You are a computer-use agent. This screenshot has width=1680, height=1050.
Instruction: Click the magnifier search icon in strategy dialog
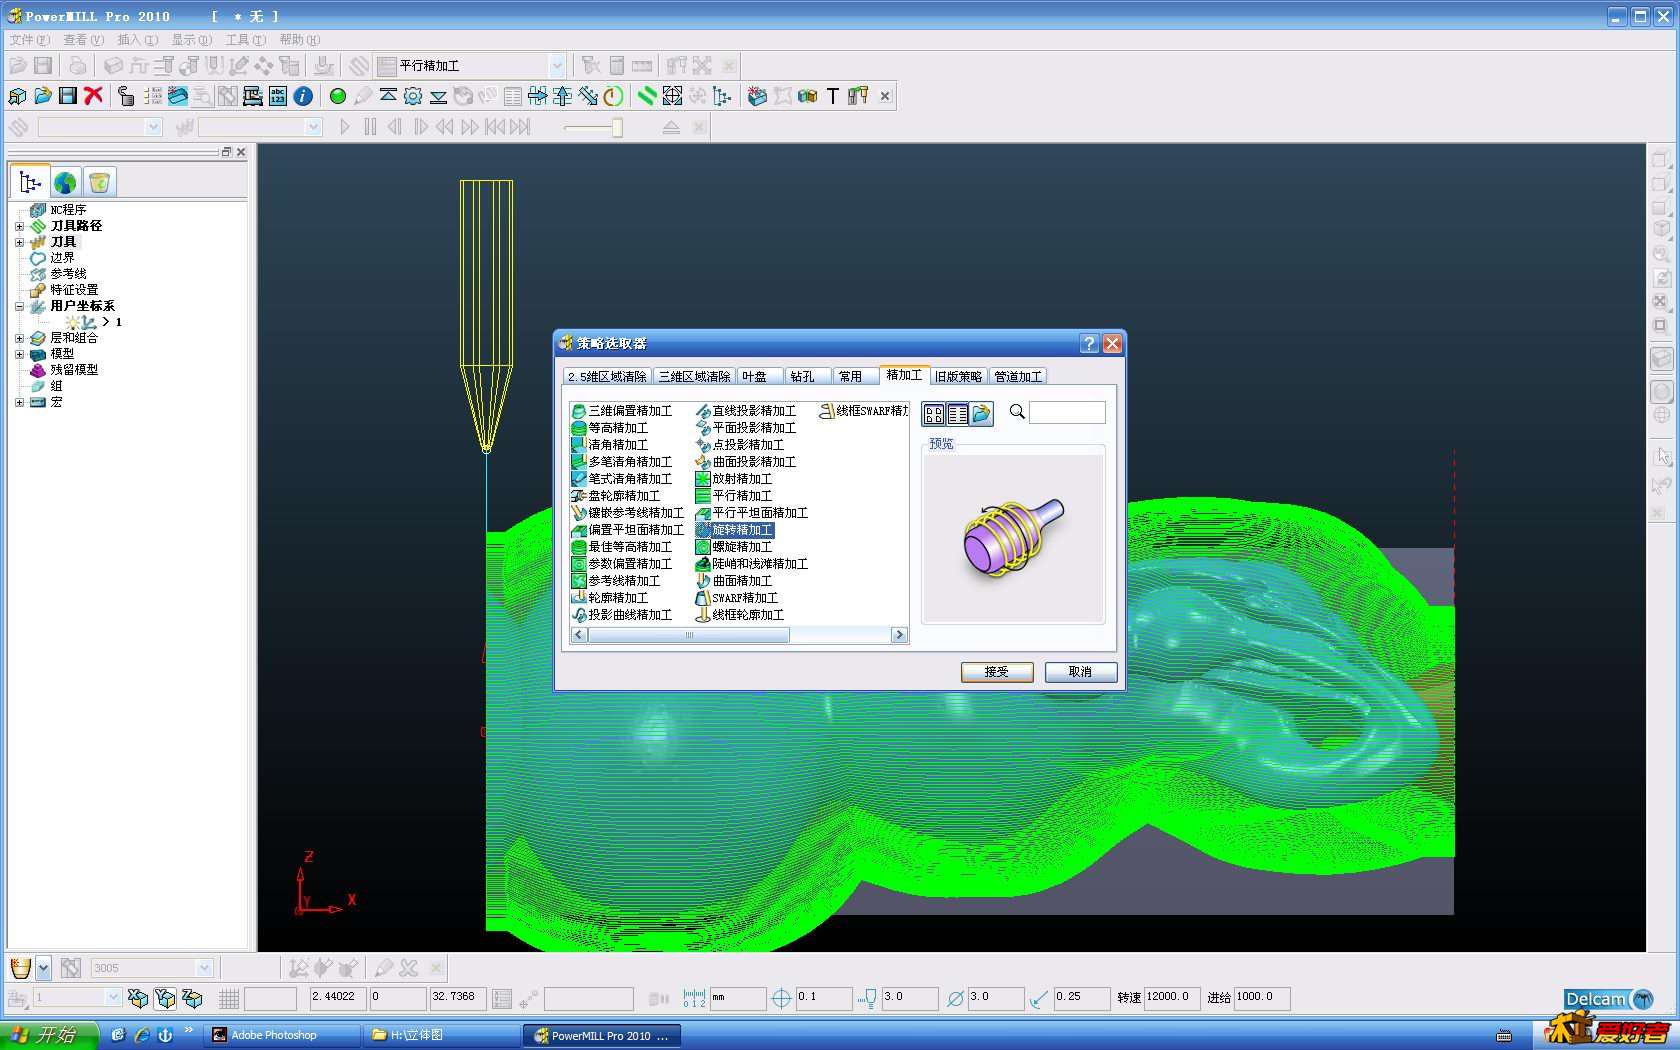1017,412
